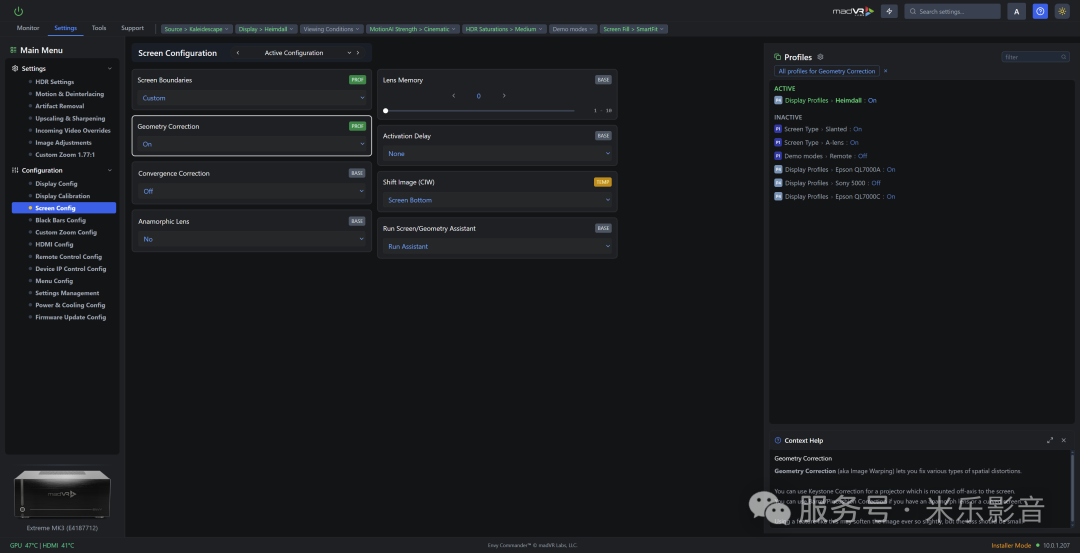1080x553 pixels.
Task: Open the Geometry Correction dropdown
Action: point(252,144)
